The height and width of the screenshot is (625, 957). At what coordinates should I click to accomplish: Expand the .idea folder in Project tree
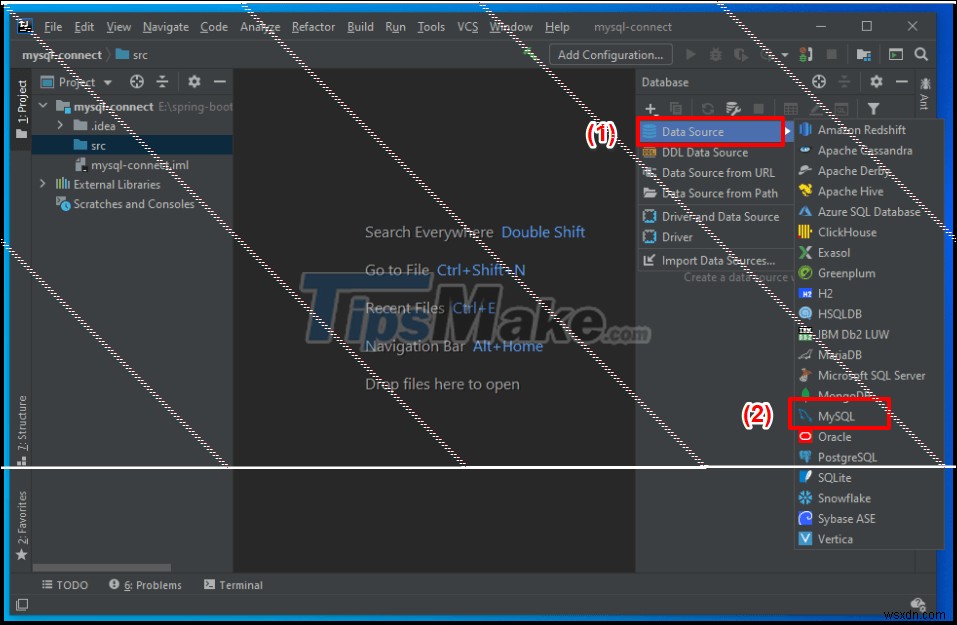coord(61,125)
